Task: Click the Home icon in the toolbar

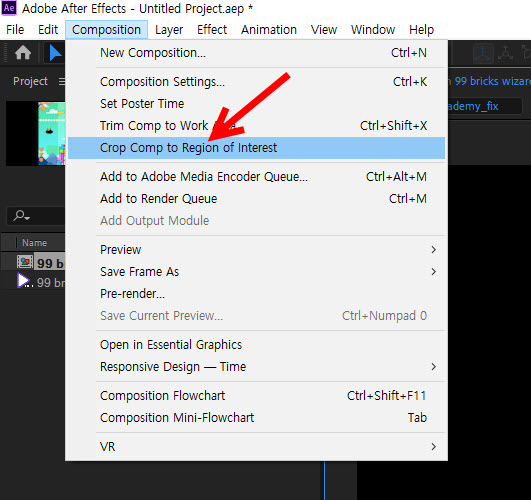Action: [23, 53]
